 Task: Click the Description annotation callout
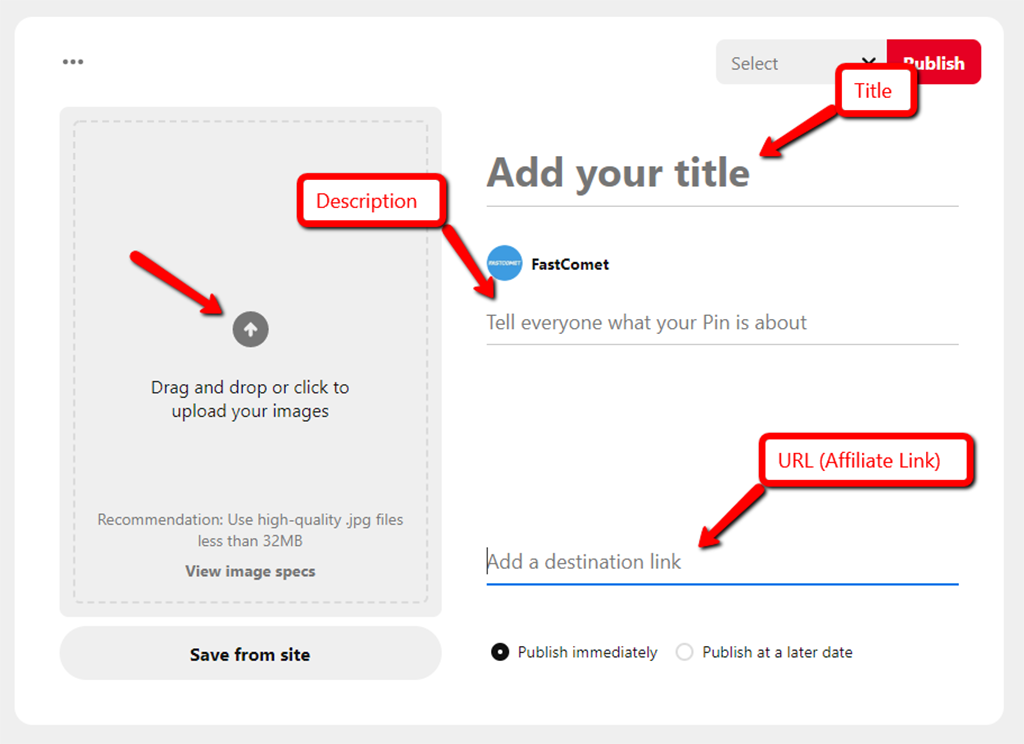coord(366,201)
